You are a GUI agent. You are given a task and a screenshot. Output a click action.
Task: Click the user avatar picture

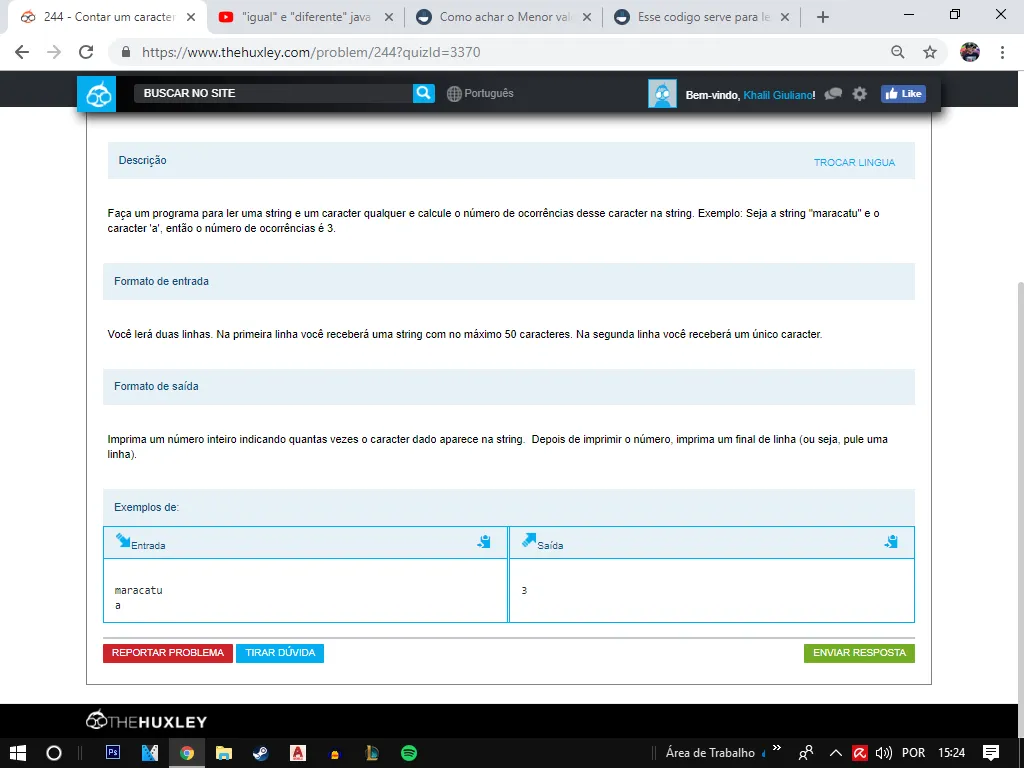pos(662,94)
